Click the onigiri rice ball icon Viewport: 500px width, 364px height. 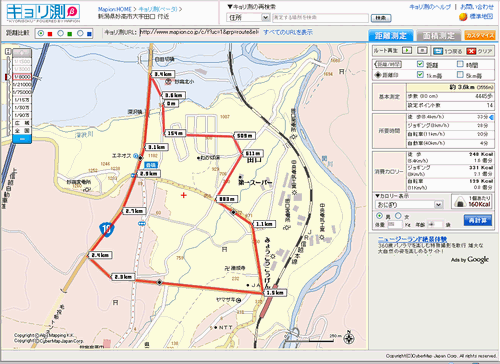pos(460,202)
